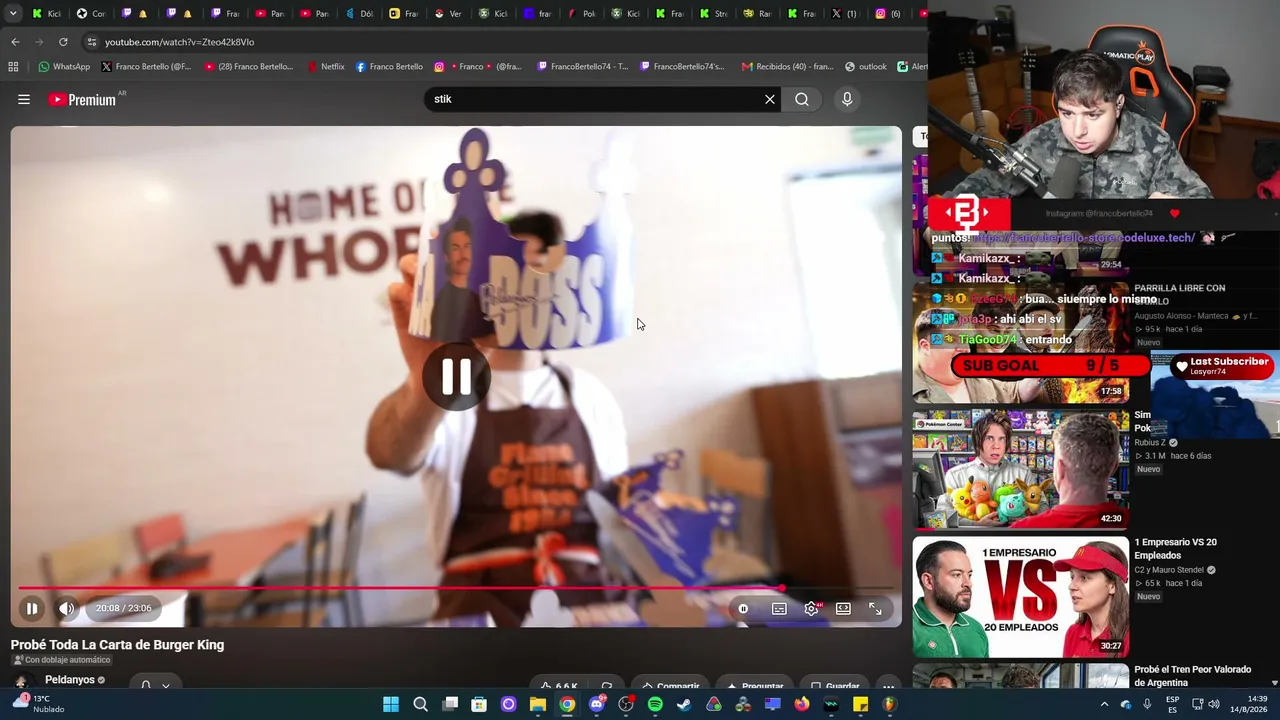Open Windows taskbar search
Image resolution: width=1280 pixels, height=720 pixels.
click(421, 704)
